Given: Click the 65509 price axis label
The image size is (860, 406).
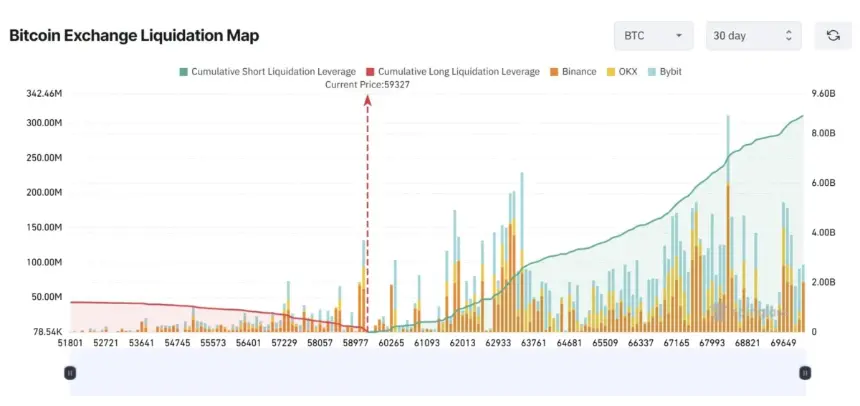Looking at the screenshot, I should [x=605, y=343].
